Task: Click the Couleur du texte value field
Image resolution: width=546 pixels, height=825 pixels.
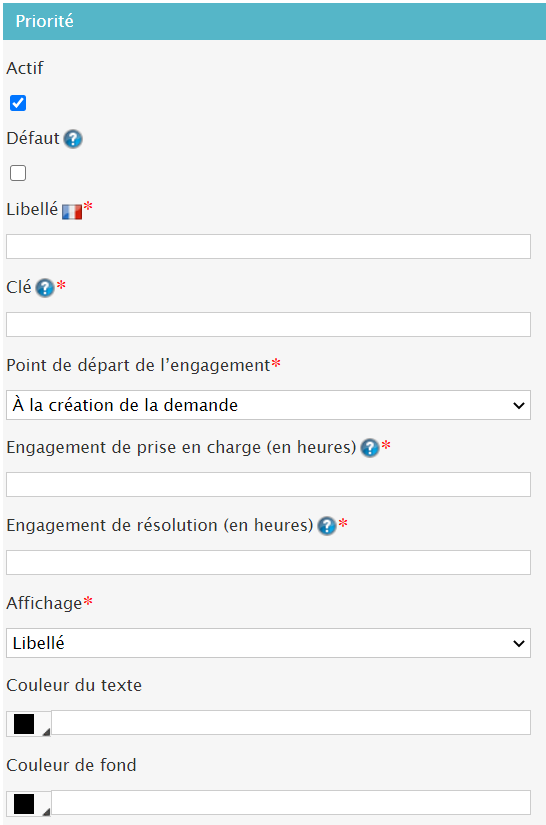Action: pos(291,722)
